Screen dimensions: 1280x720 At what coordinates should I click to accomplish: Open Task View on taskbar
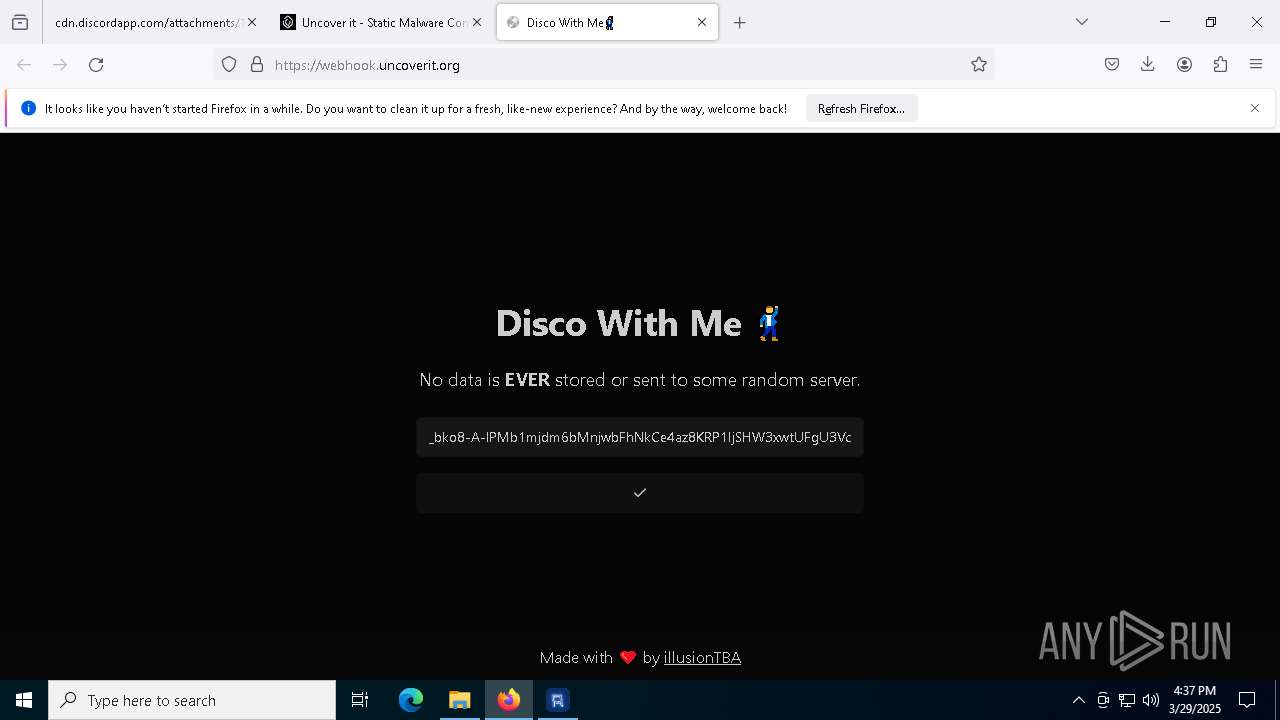pos(360,700)
